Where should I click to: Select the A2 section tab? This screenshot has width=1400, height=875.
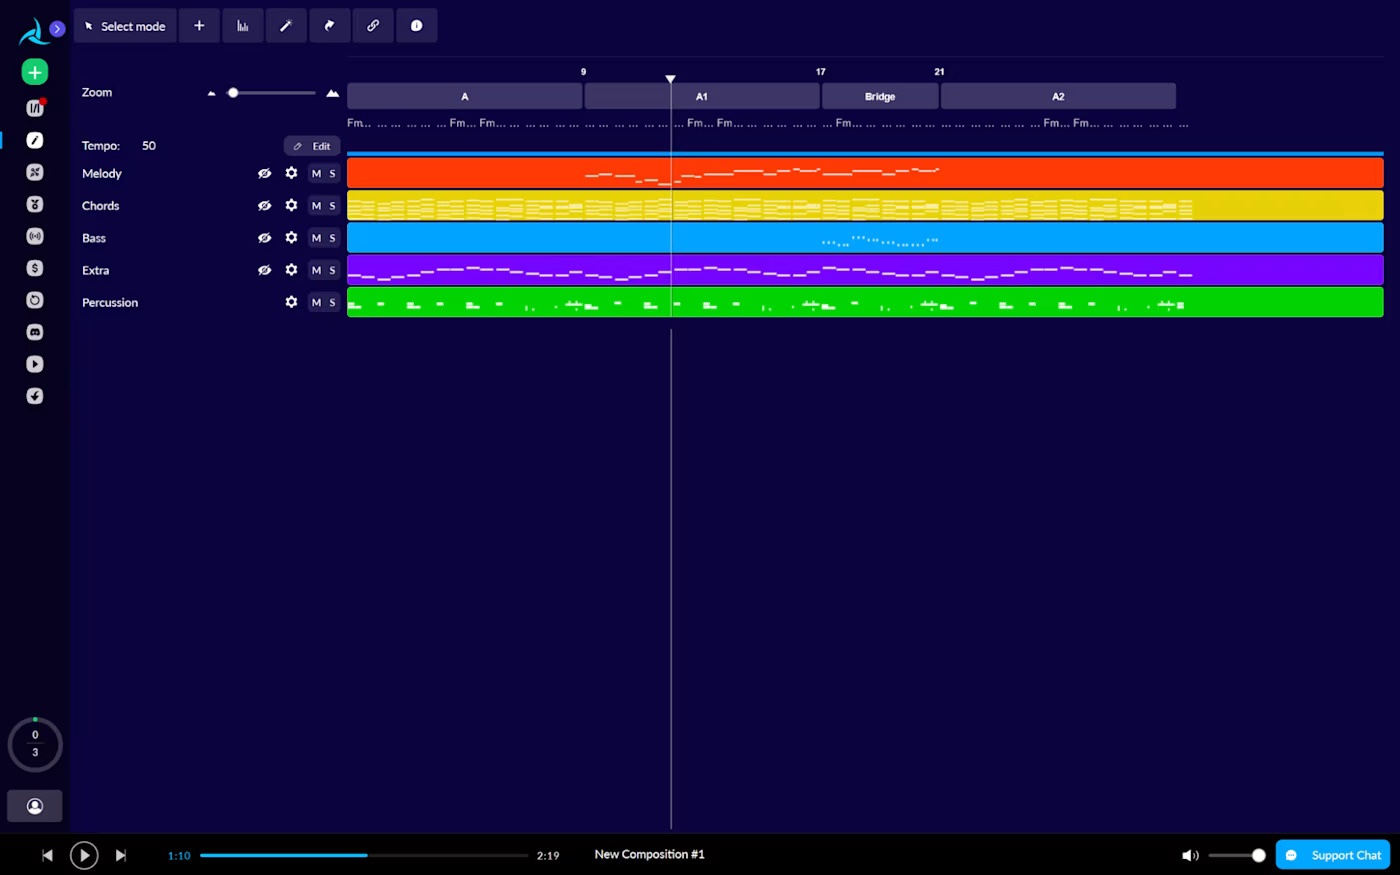pos(1058,97)
